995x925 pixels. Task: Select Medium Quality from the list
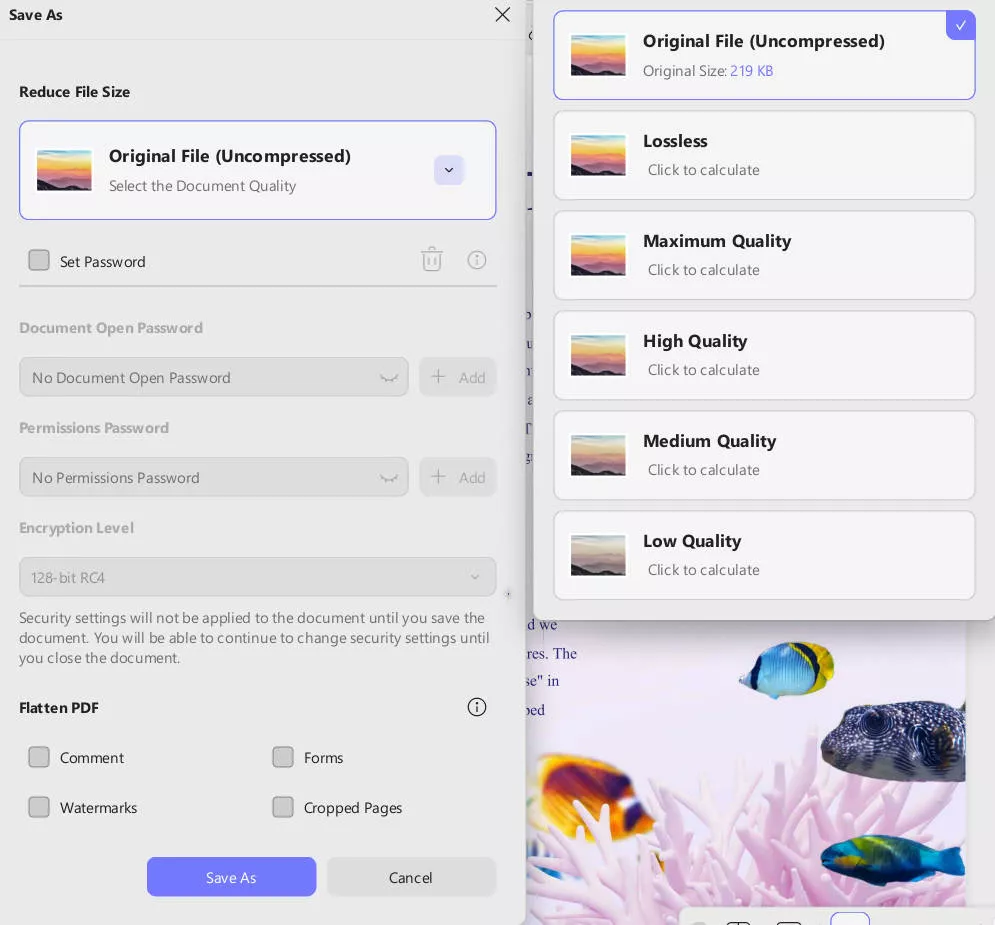coord(764,455)
